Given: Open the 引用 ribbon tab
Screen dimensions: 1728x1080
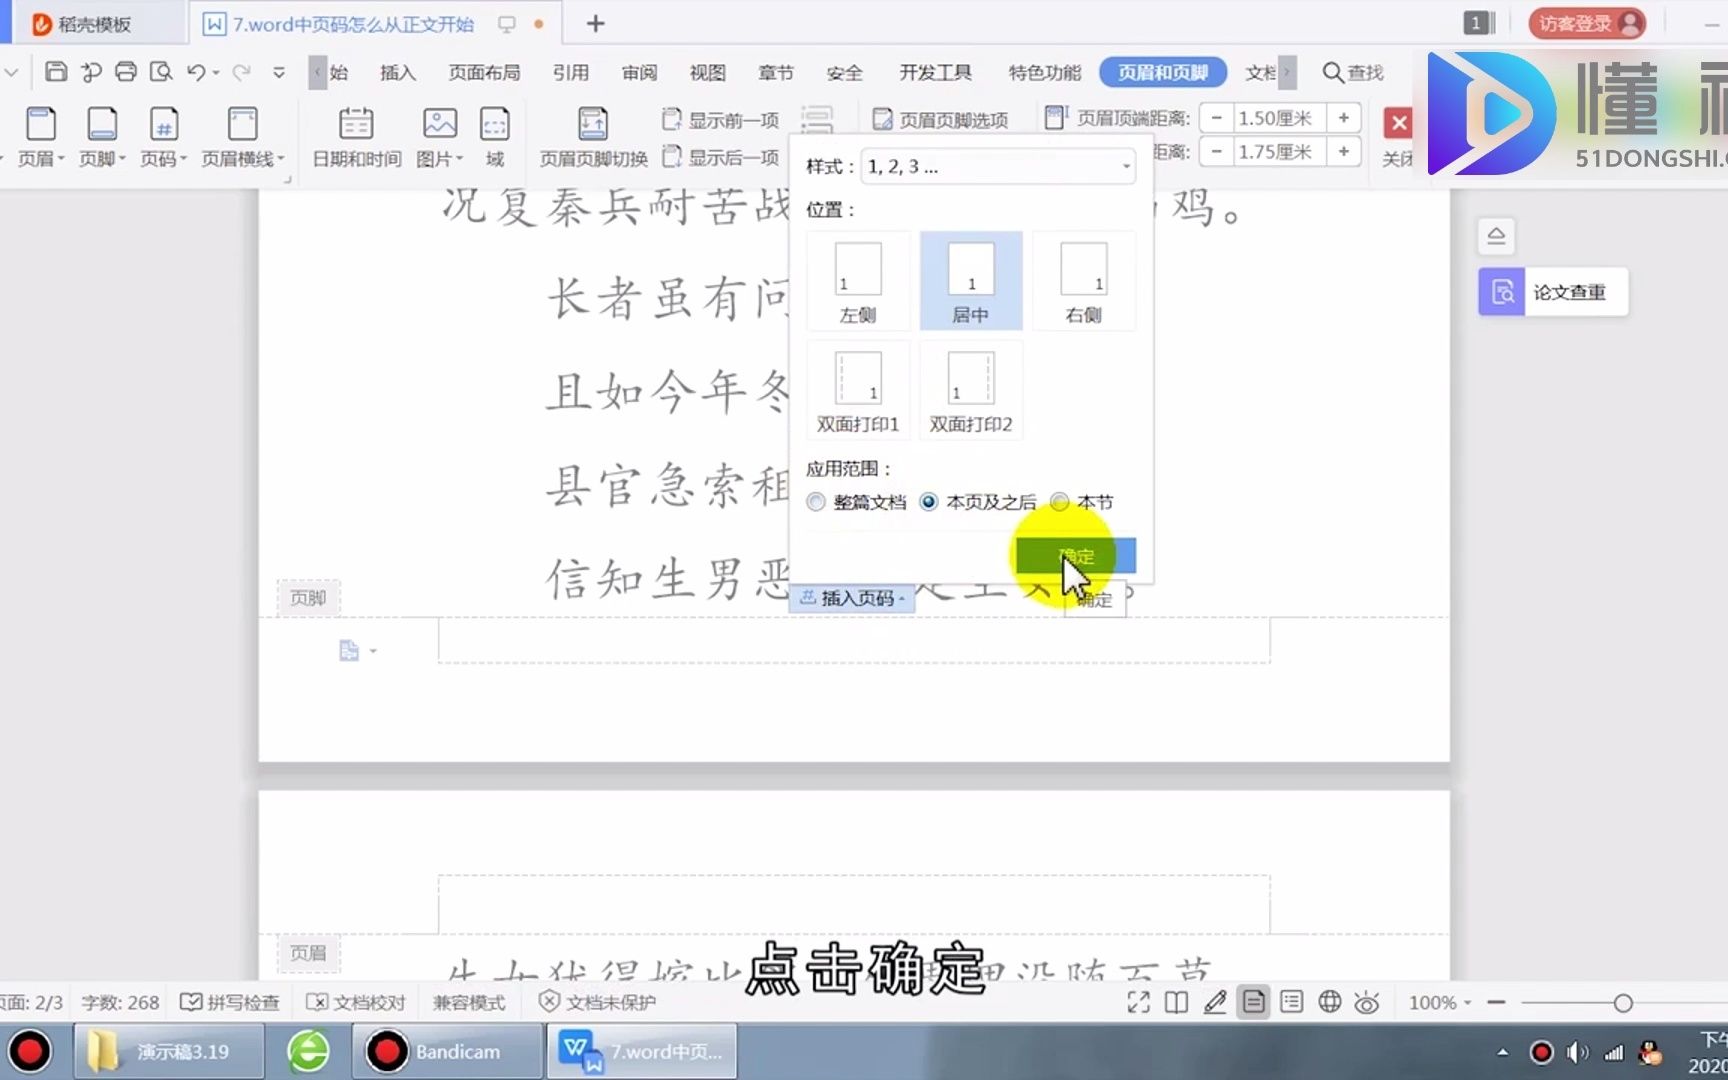Looking at the screenshot, I should point(570,72).
